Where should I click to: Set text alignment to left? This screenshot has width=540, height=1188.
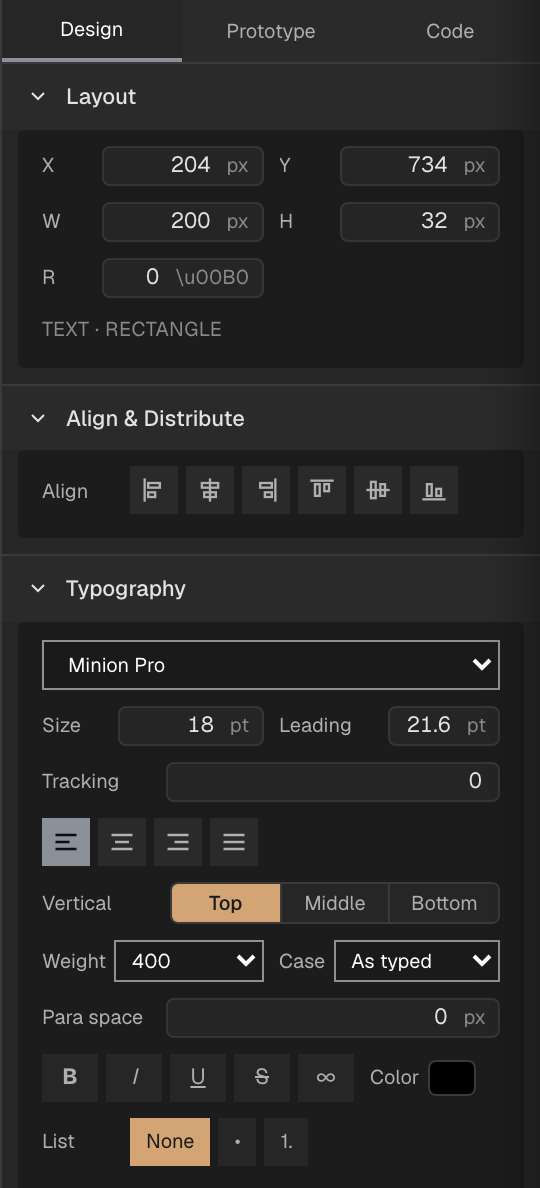tap(66, 842)
